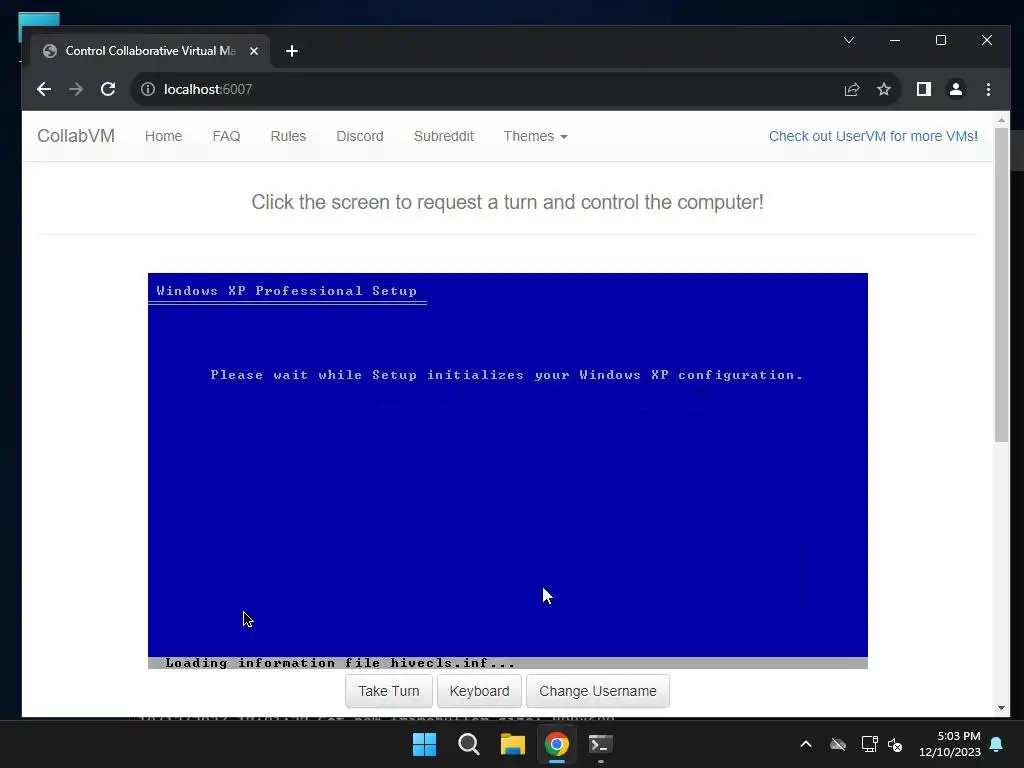Open the Chrome profile menu
Viewport: 1024px width, 768px height.
click(x=955, y=89)
